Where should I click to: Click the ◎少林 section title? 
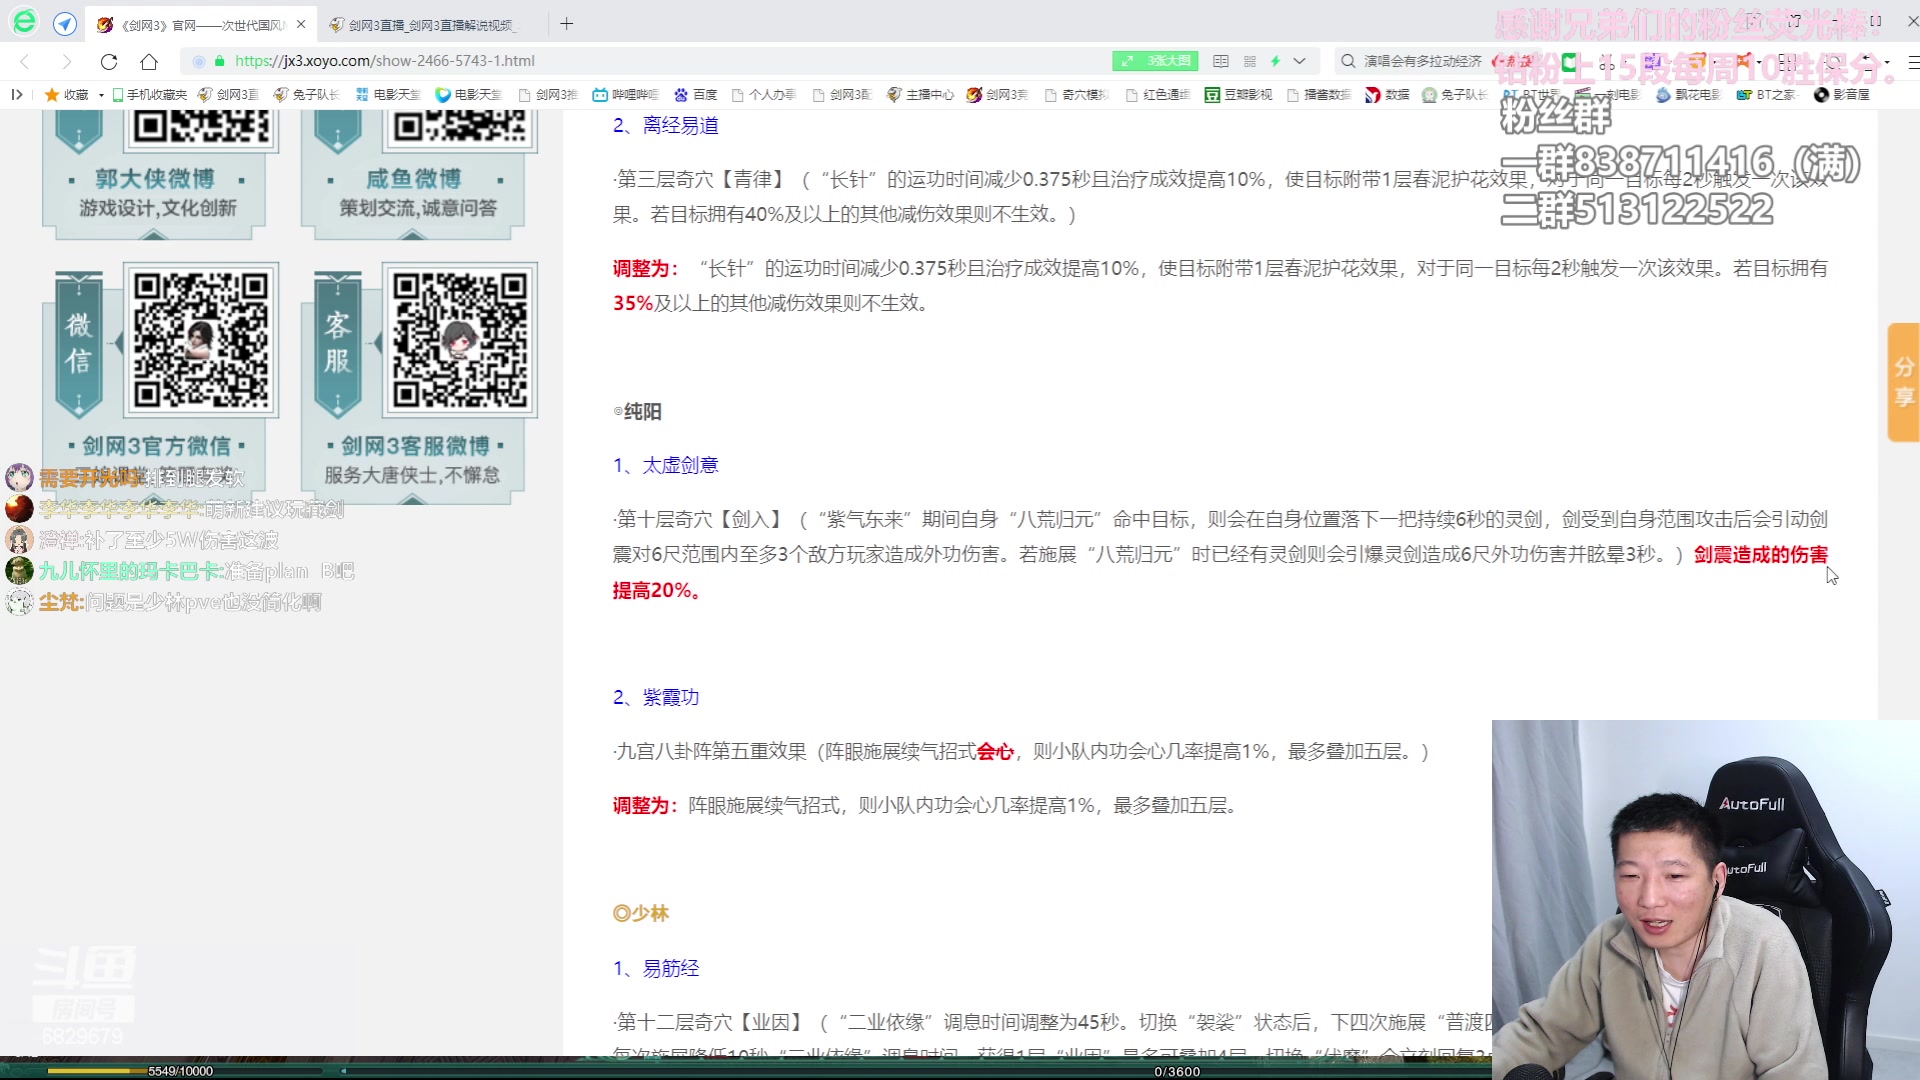tap(641, 914)
